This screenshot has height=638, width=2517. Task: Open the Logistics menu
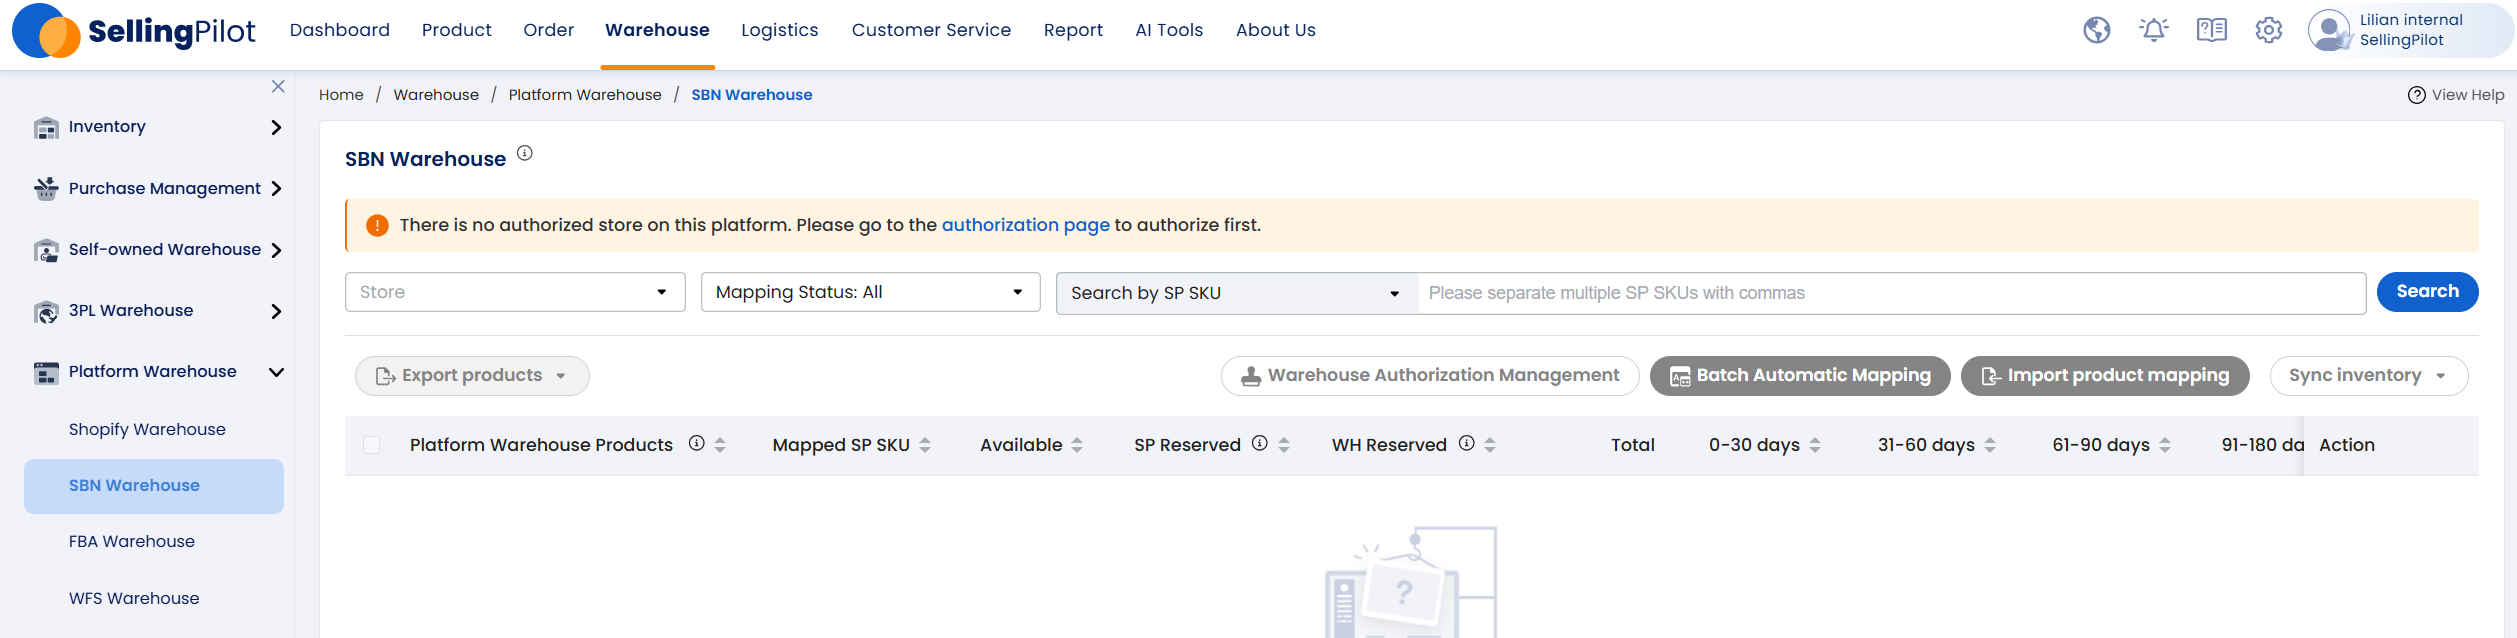(779, 30)
